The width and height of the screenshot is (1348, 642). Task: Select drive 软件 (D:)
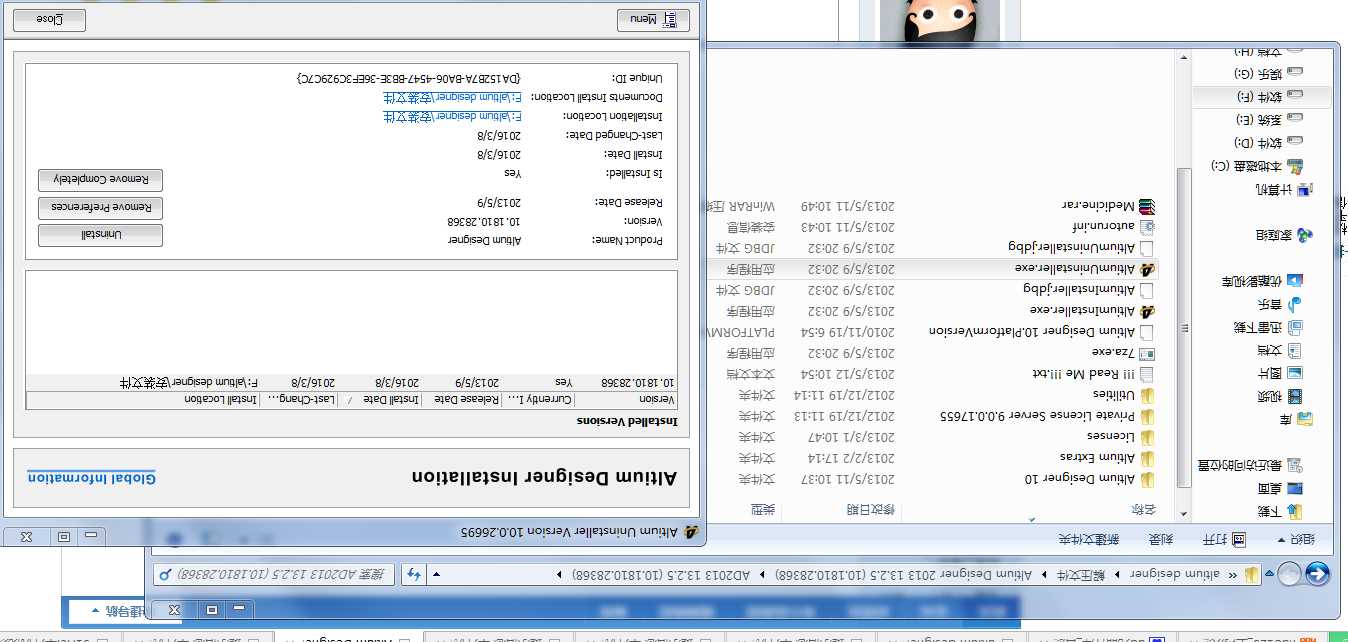tap(1268, 143)
